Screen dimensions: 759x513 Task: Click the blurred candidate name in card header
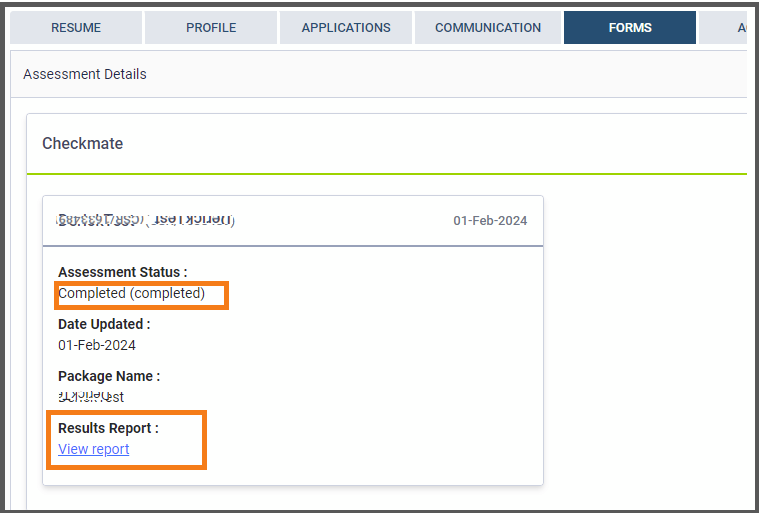tap(145, 220)
